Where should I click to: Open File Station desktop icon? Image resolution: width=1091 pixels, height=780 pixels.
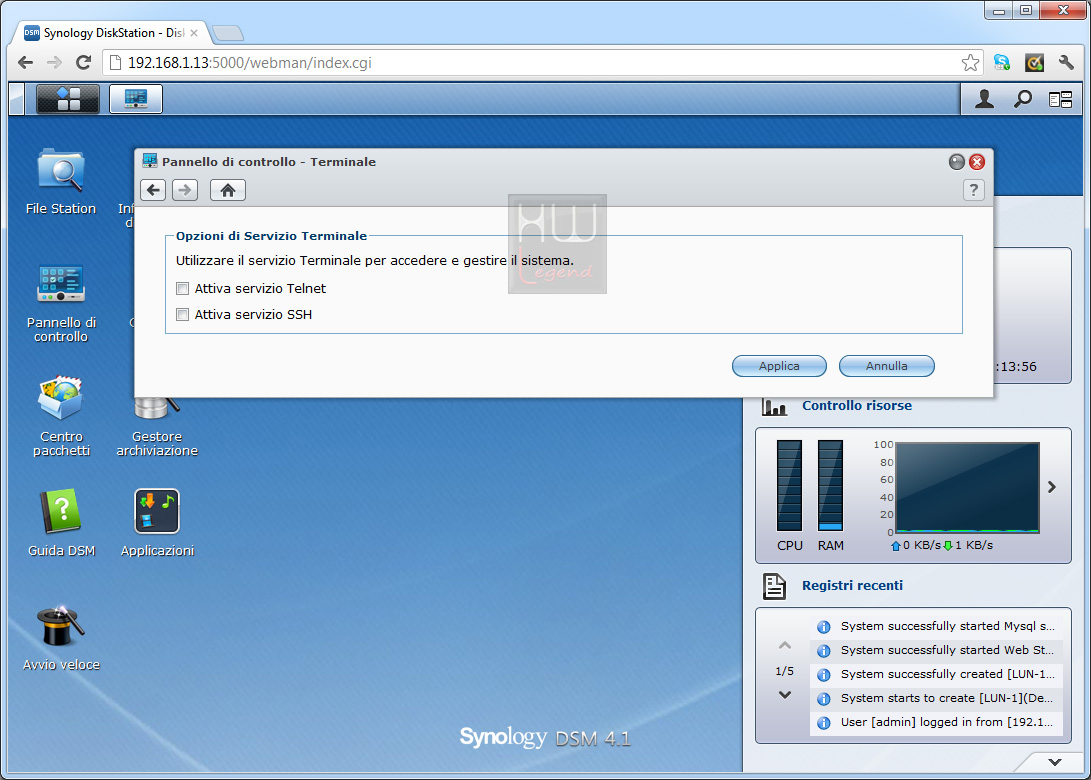pyautogui.click(x=61, y=182)
